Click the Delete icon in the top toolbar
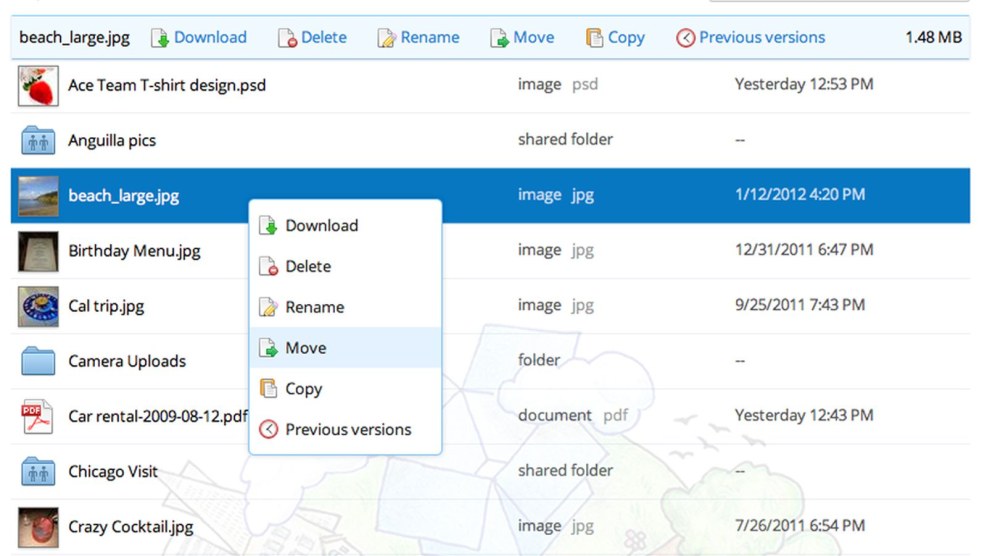This screenshot has width=987, height=556. [x=287, y=38]
